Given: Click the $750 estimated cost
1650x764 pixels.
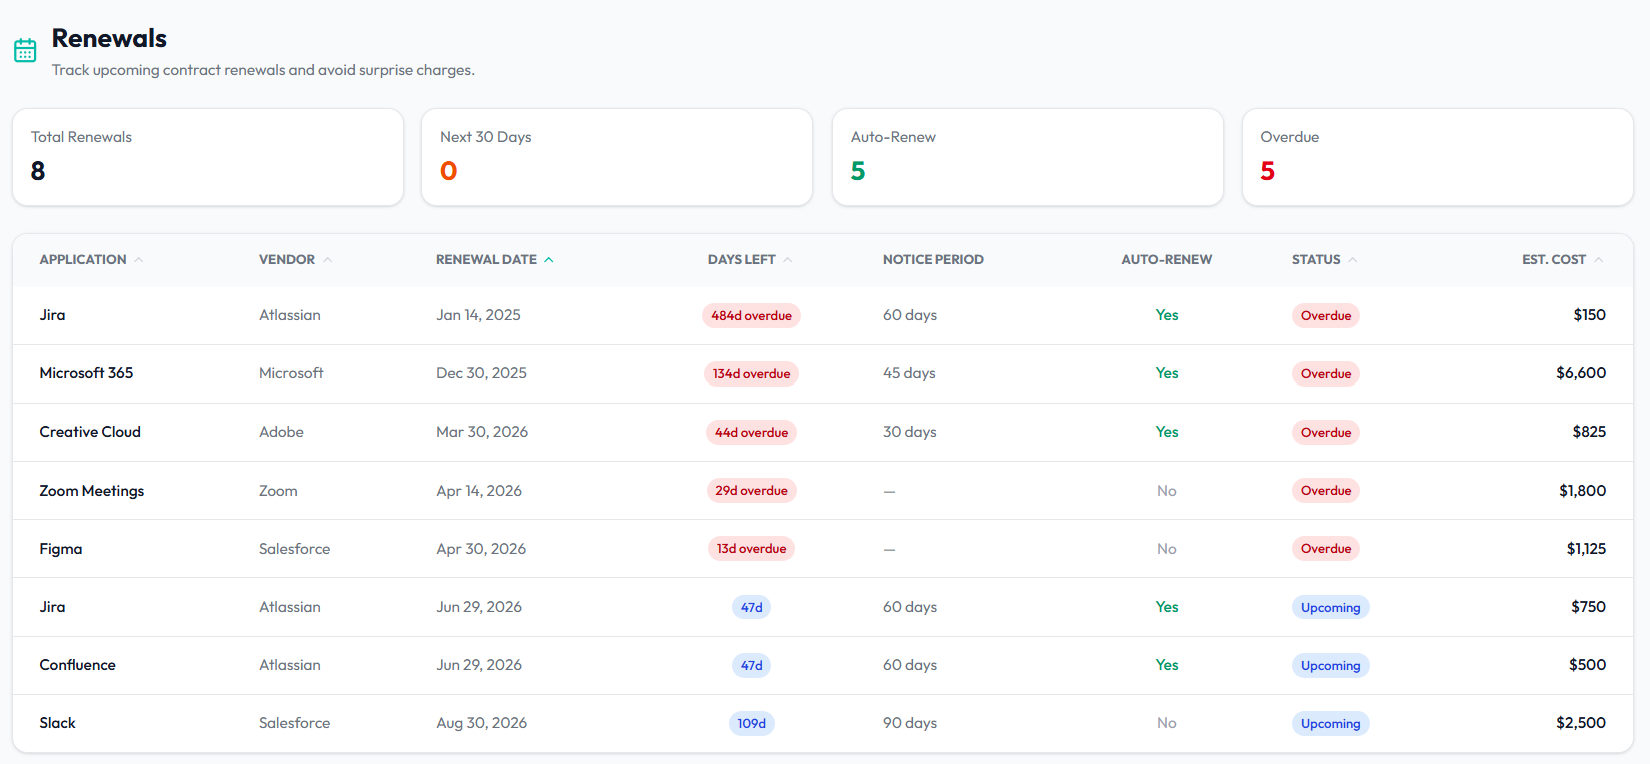Looking at the screenshot, I should point(1588,607).
